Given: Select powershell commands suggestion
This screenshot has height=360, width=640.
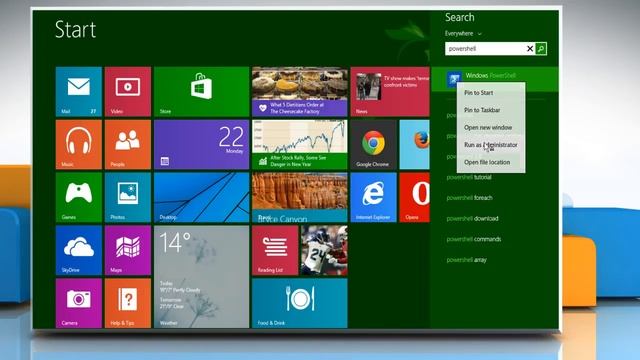Looking at the screenshot, I should click(473, 239).
